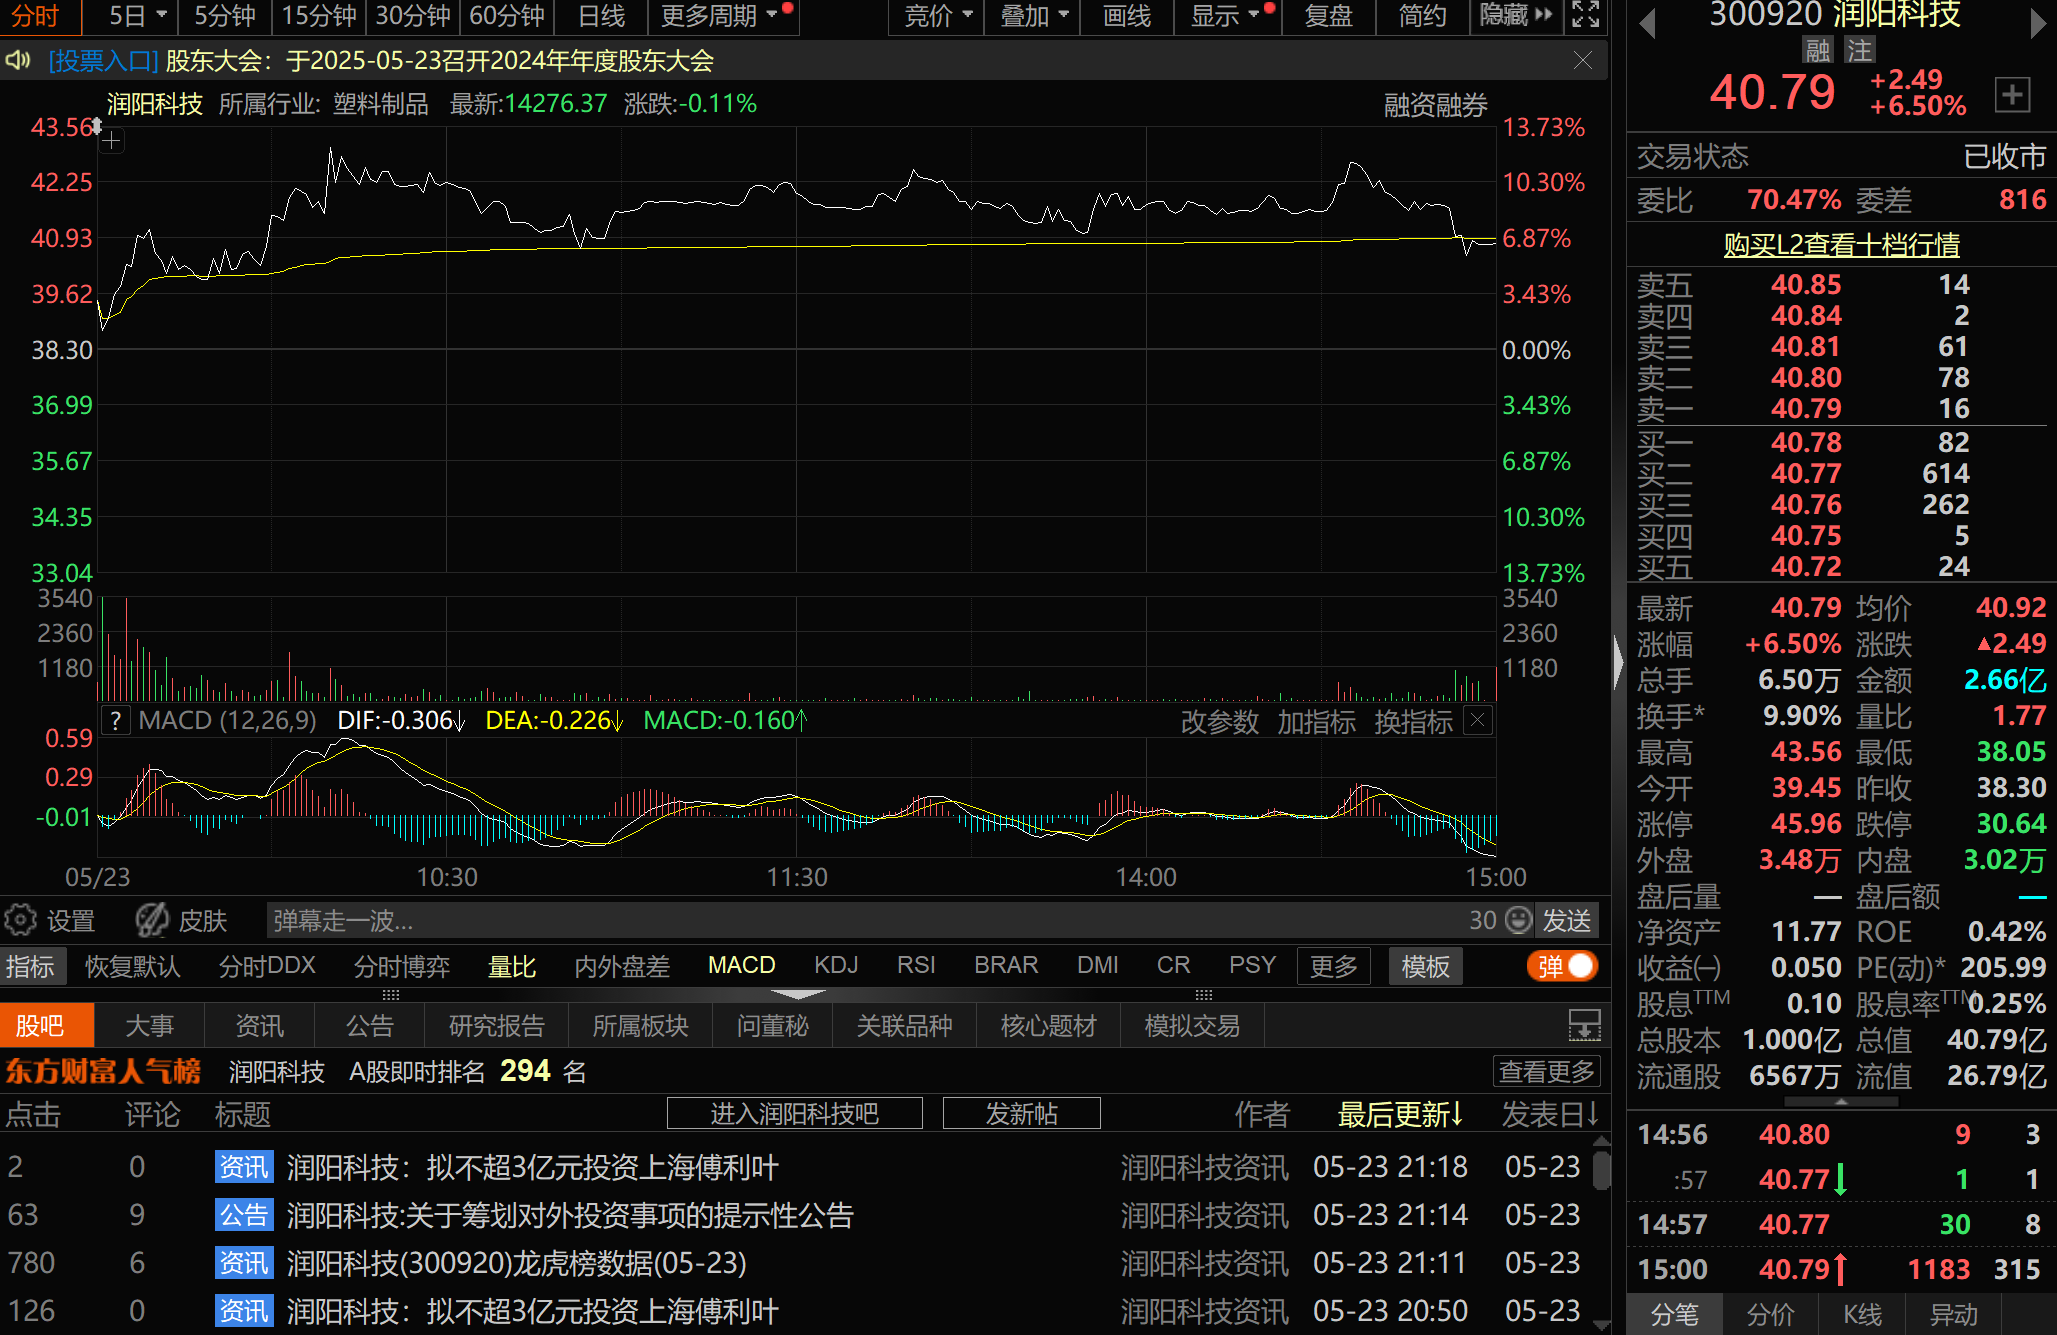Select the BRAR indicator

point(1006,966)
